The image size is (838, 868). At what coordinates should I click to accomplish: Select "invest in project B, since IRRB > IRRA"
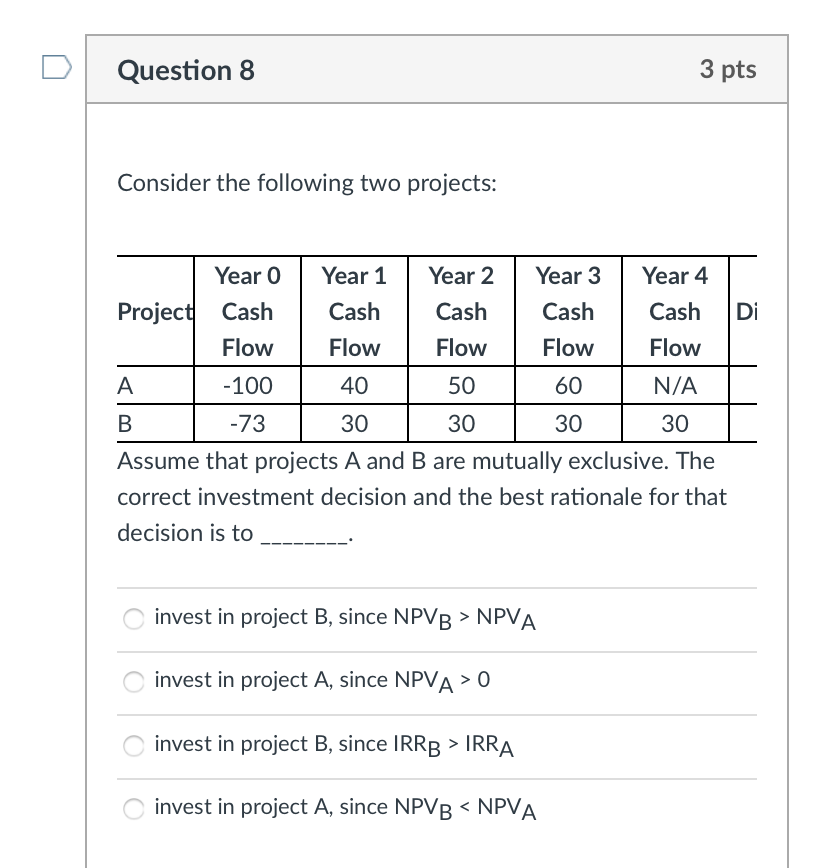[x=133, y=746]
